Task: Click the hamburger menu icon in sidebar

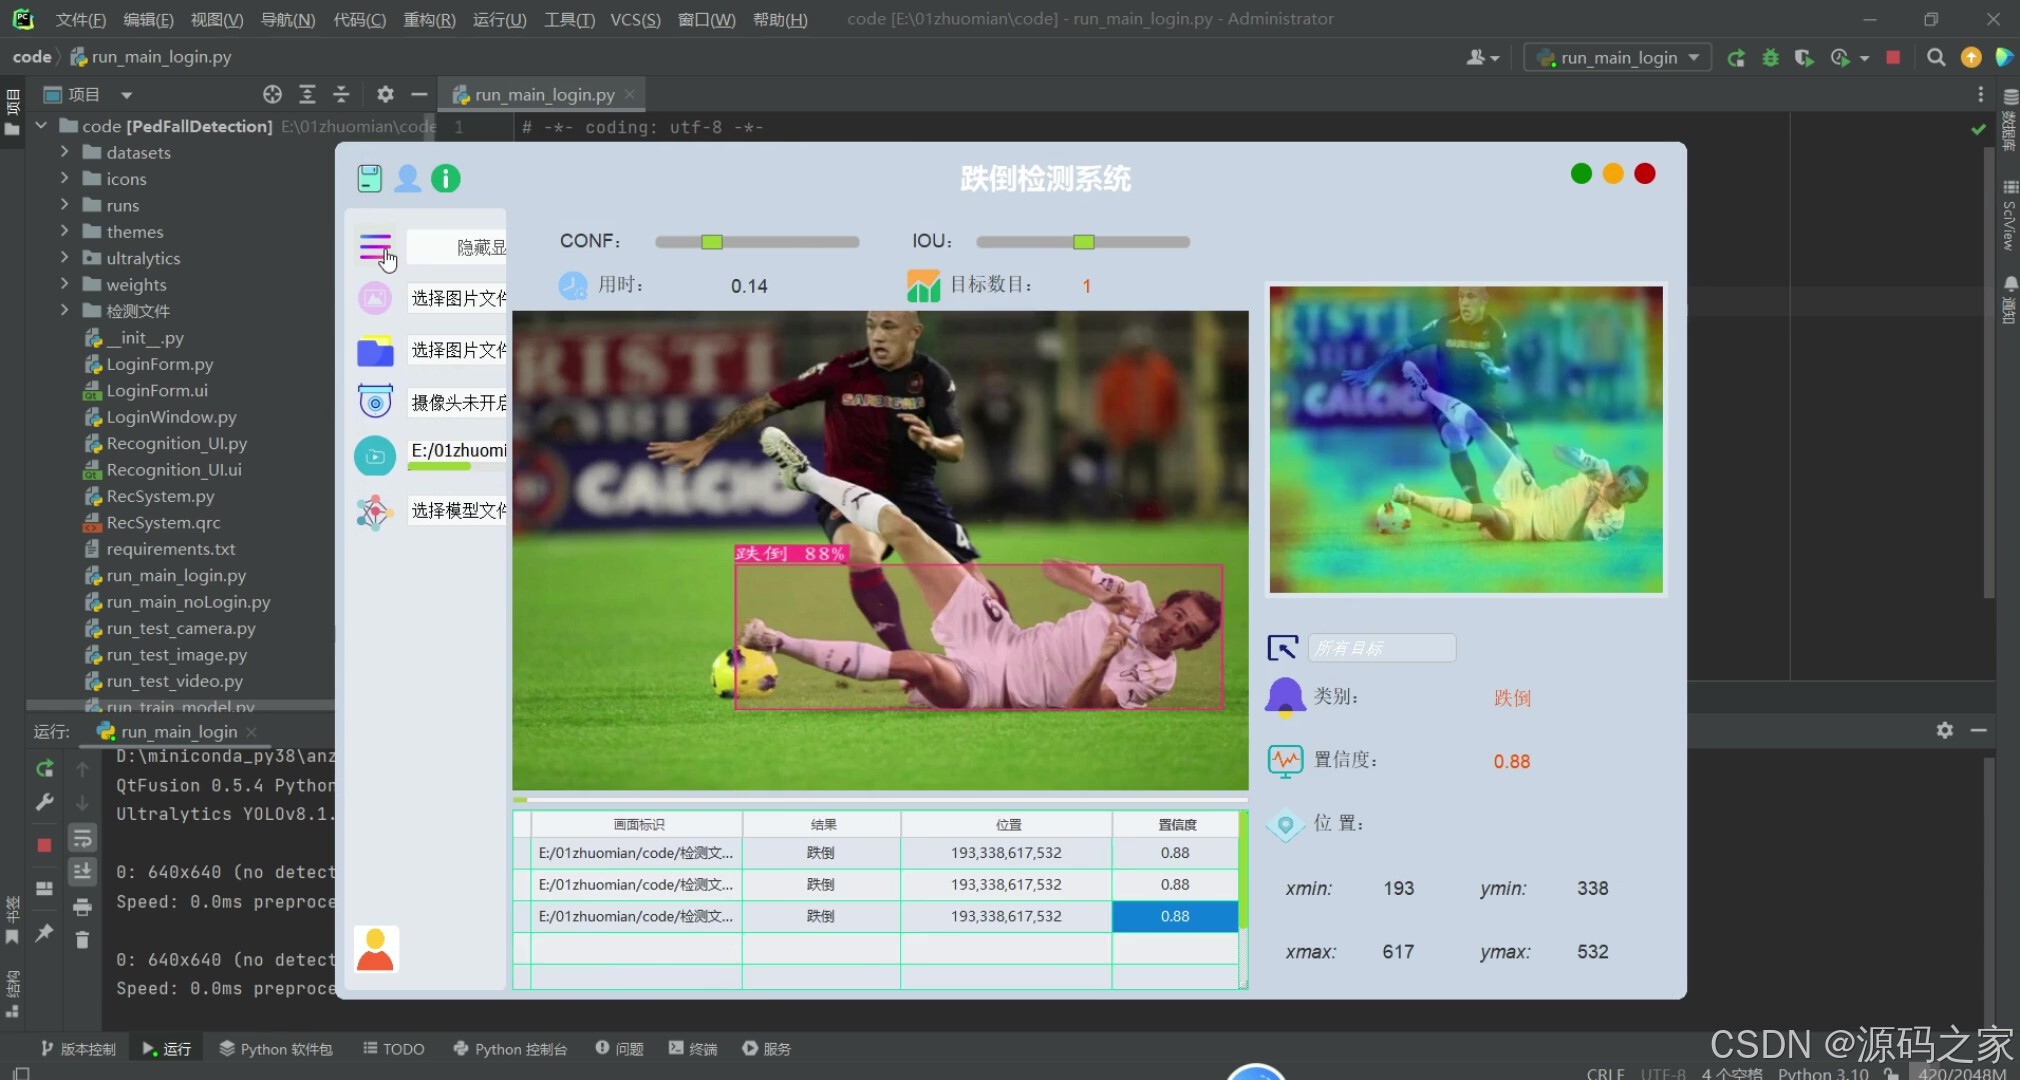Action: 375,246
